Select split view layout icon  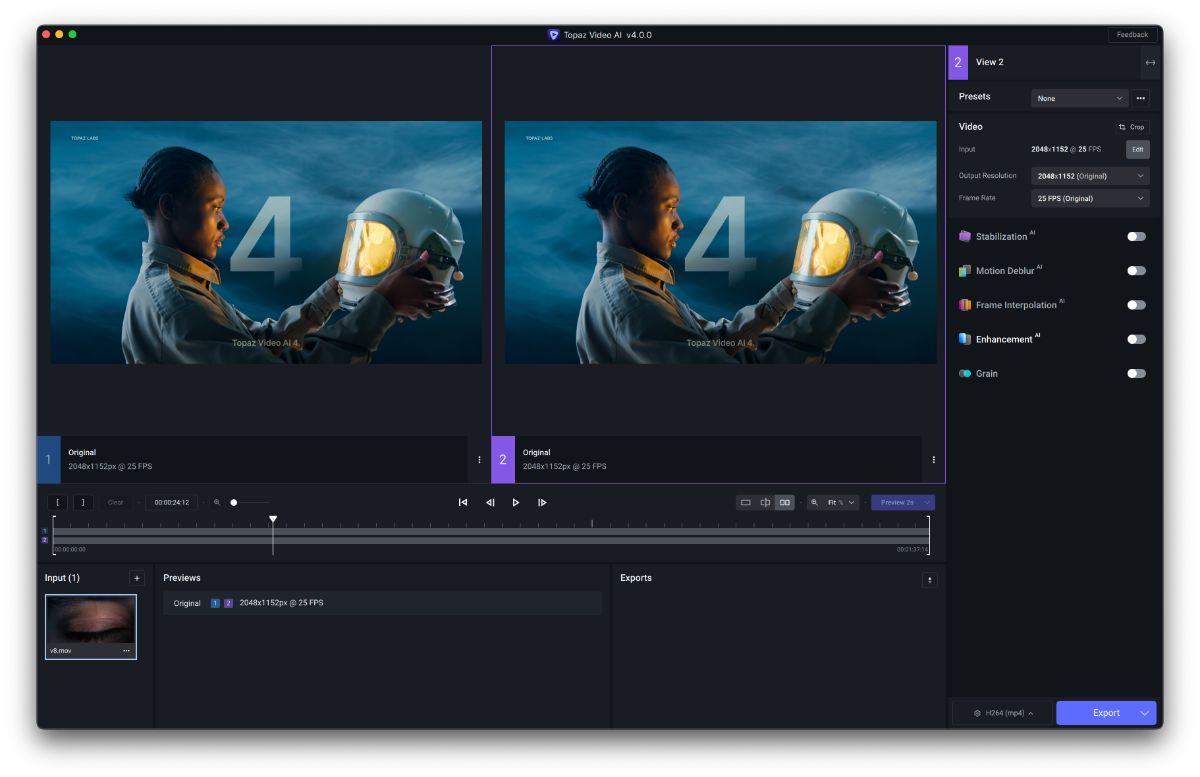pos(765,502)
